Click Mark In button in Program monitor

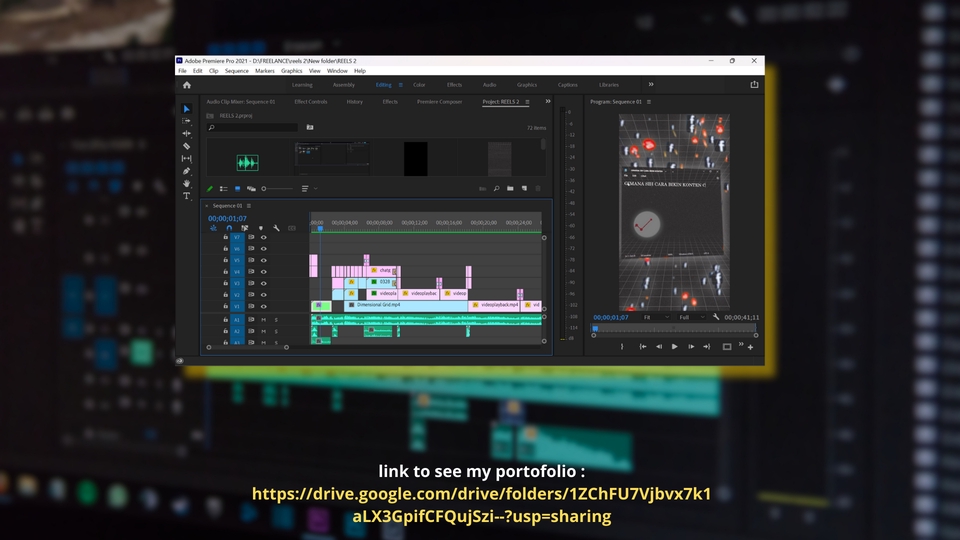622,347
